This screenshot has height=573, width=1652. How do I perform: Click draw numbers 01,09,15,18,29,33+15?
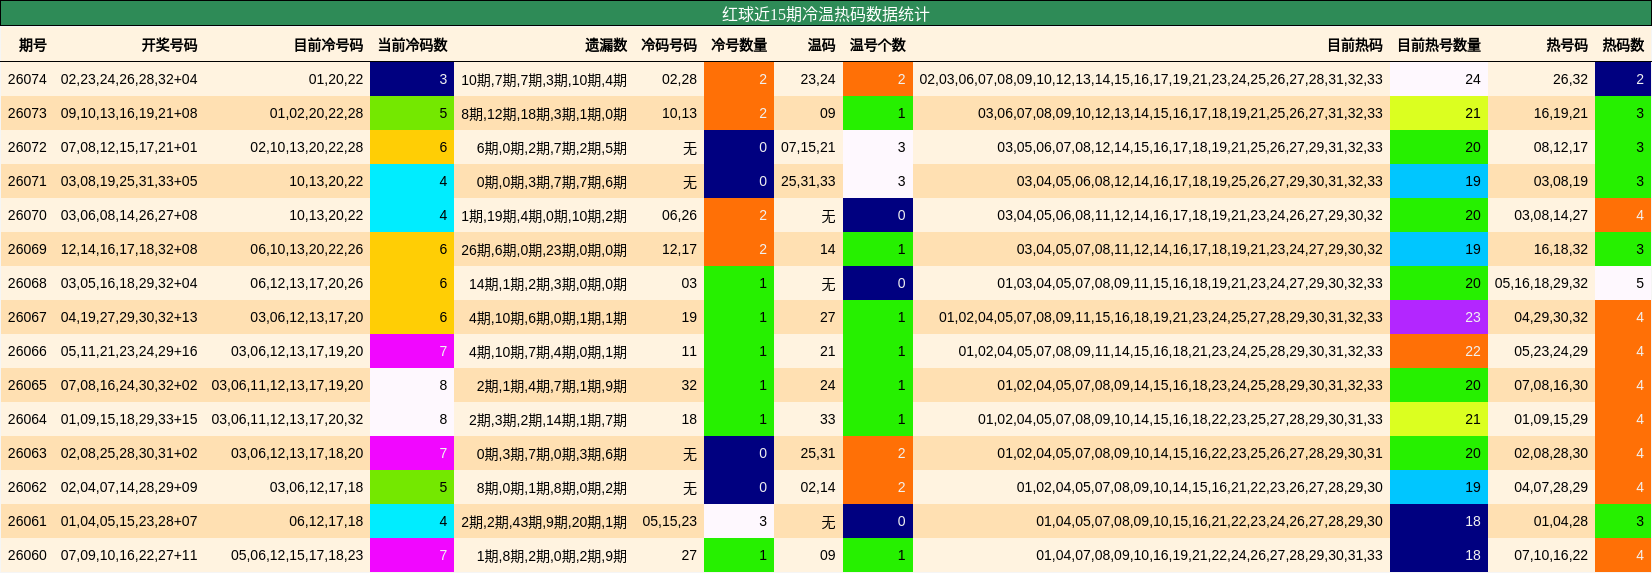pos(129,419)
